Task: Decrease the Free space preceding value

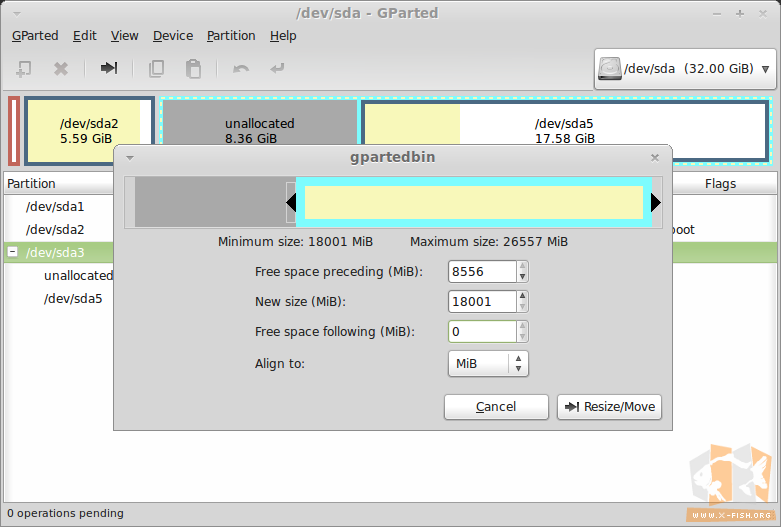Action: coord(522,277)
